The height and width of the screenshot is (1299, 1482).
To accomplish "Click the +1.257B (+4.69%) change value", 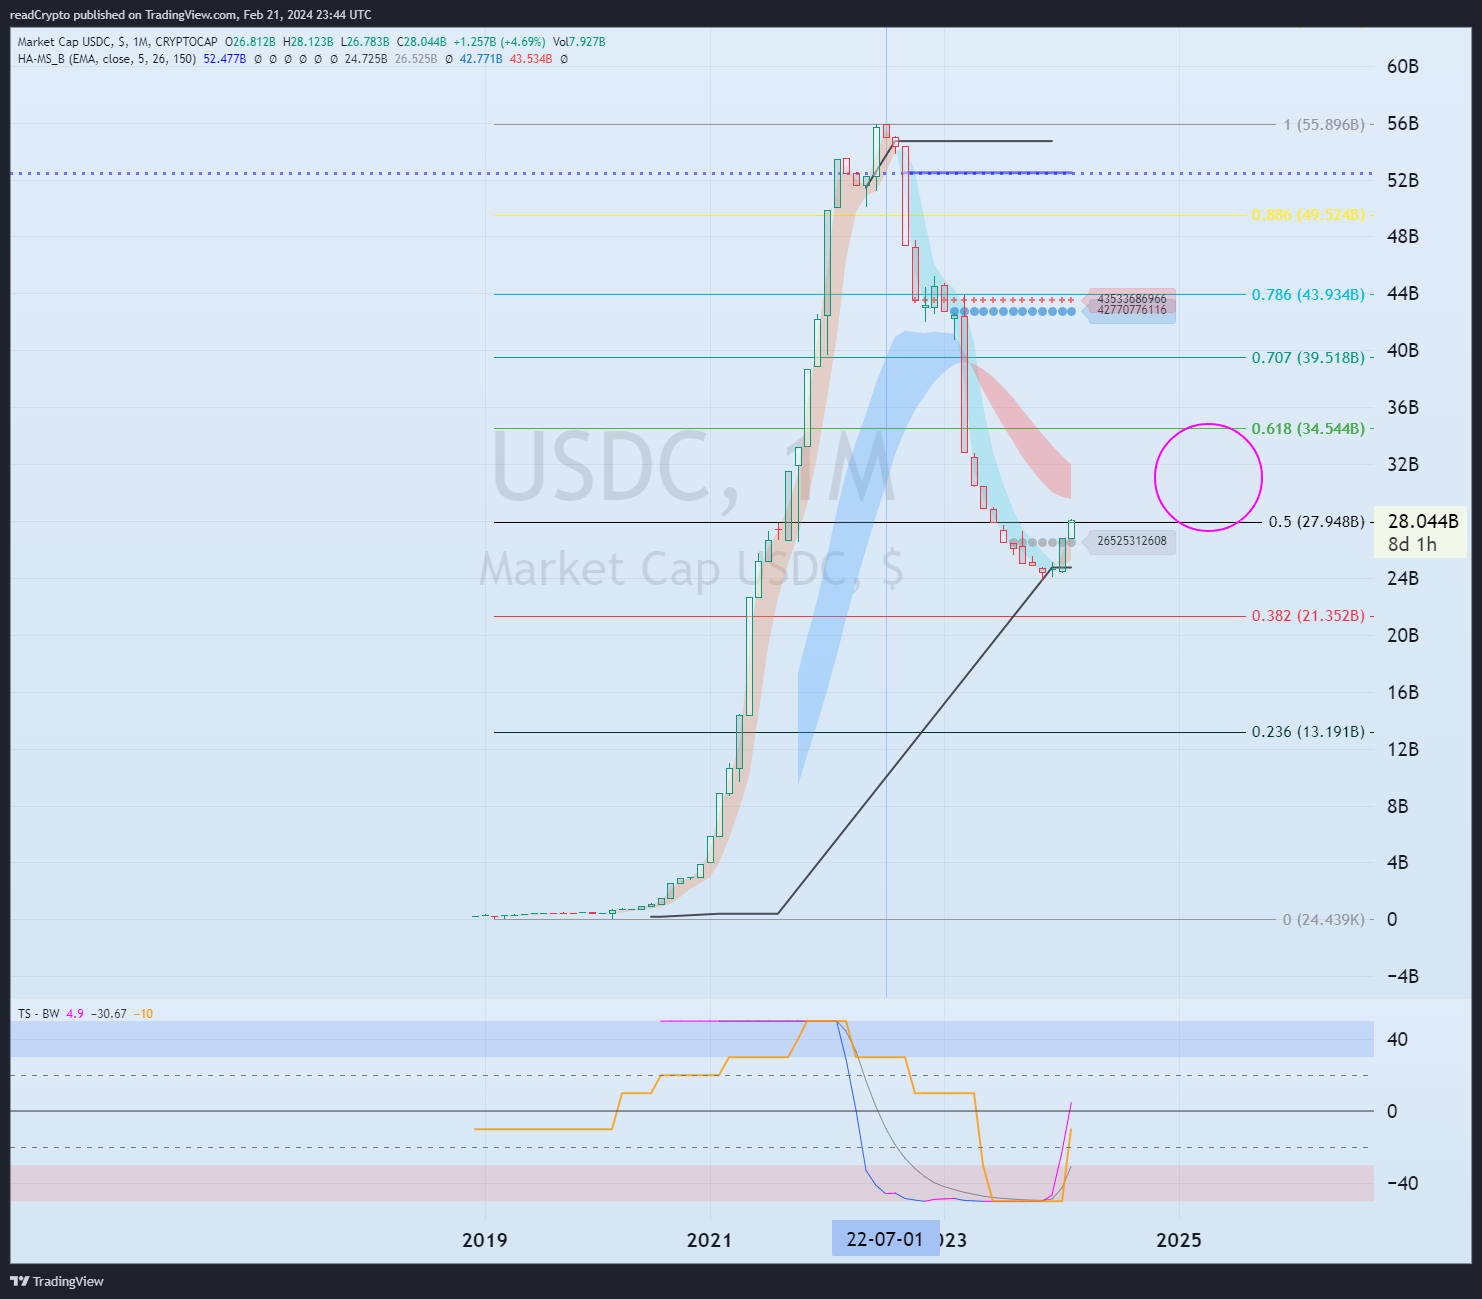I will pyautogui.click(x=499, y=42).
